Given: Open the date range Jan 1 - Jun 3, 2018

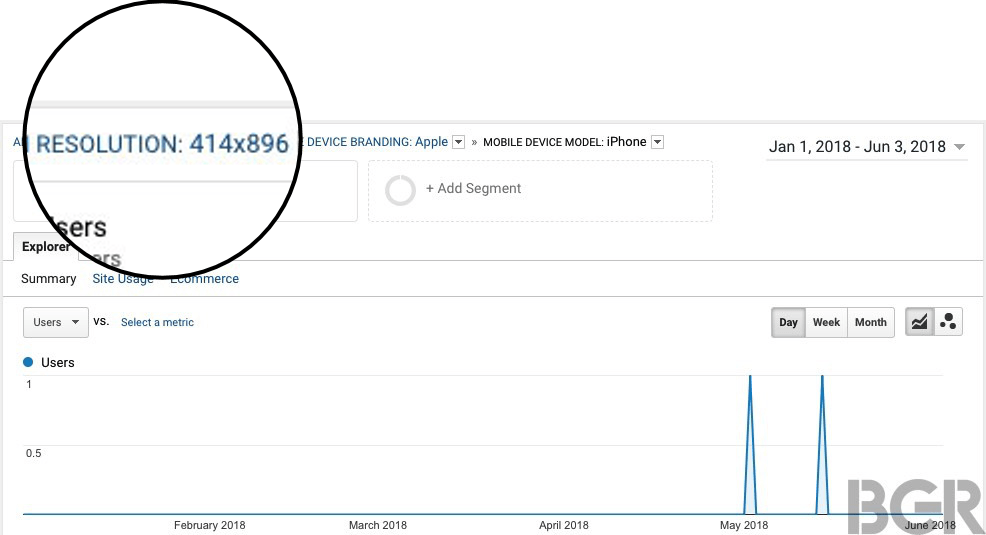Looking at the screenshot, I should coord(866,147).
